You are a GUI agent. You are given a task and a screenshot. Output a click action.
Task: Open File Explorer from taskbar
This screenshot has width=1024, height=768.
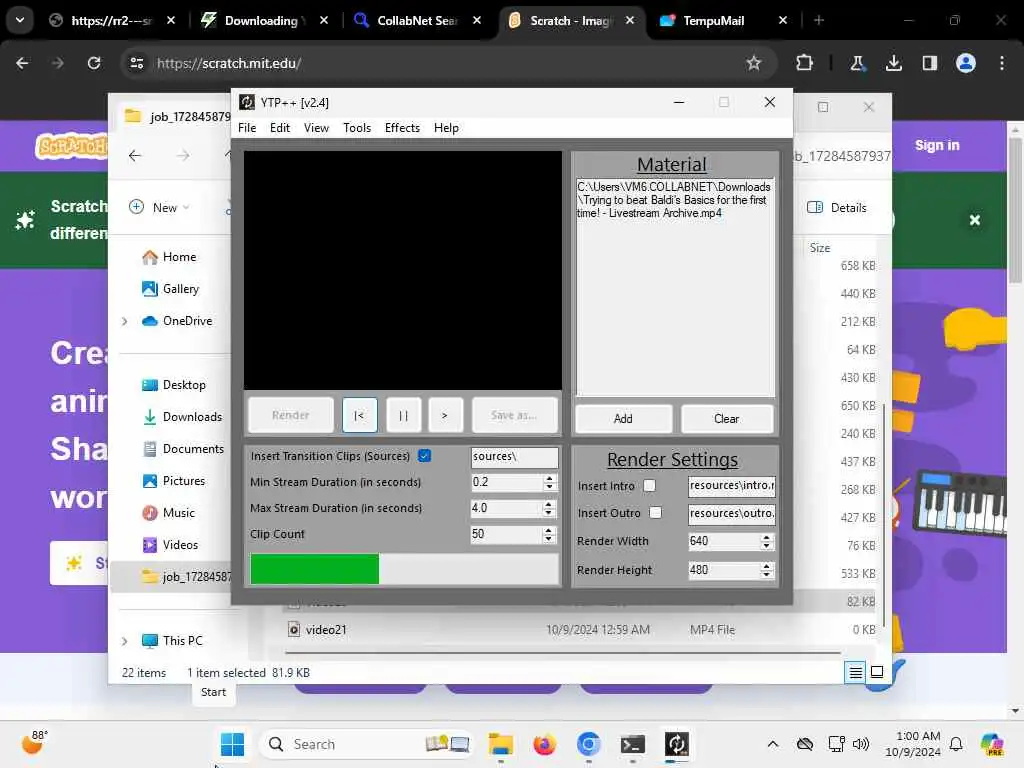[x=500, y=744]
